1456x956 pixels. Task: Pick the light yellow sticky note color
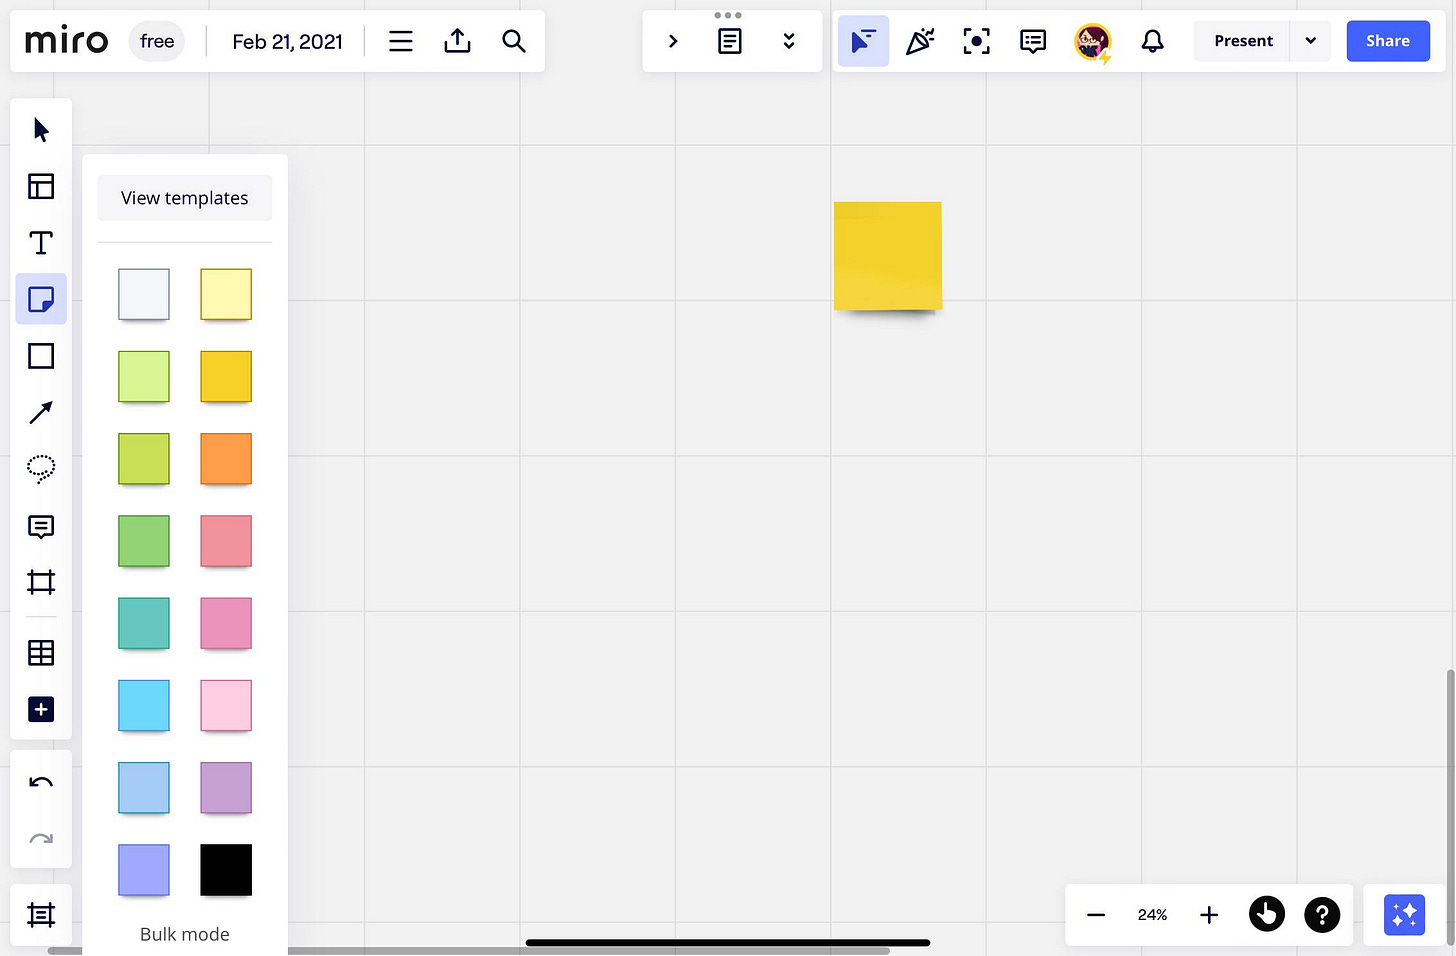pyautogui.click(x=226, y=294)
